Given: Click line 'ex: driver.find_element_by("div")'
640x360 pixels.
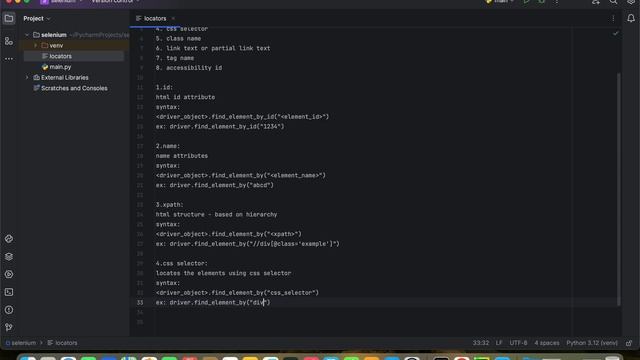Looking at the screenshot, I should [213, 302].
